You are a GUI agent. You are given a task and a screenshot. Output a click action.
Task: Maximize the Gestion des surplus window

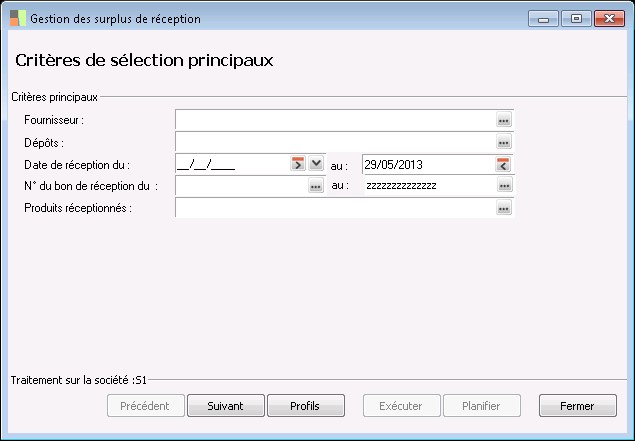575,18
